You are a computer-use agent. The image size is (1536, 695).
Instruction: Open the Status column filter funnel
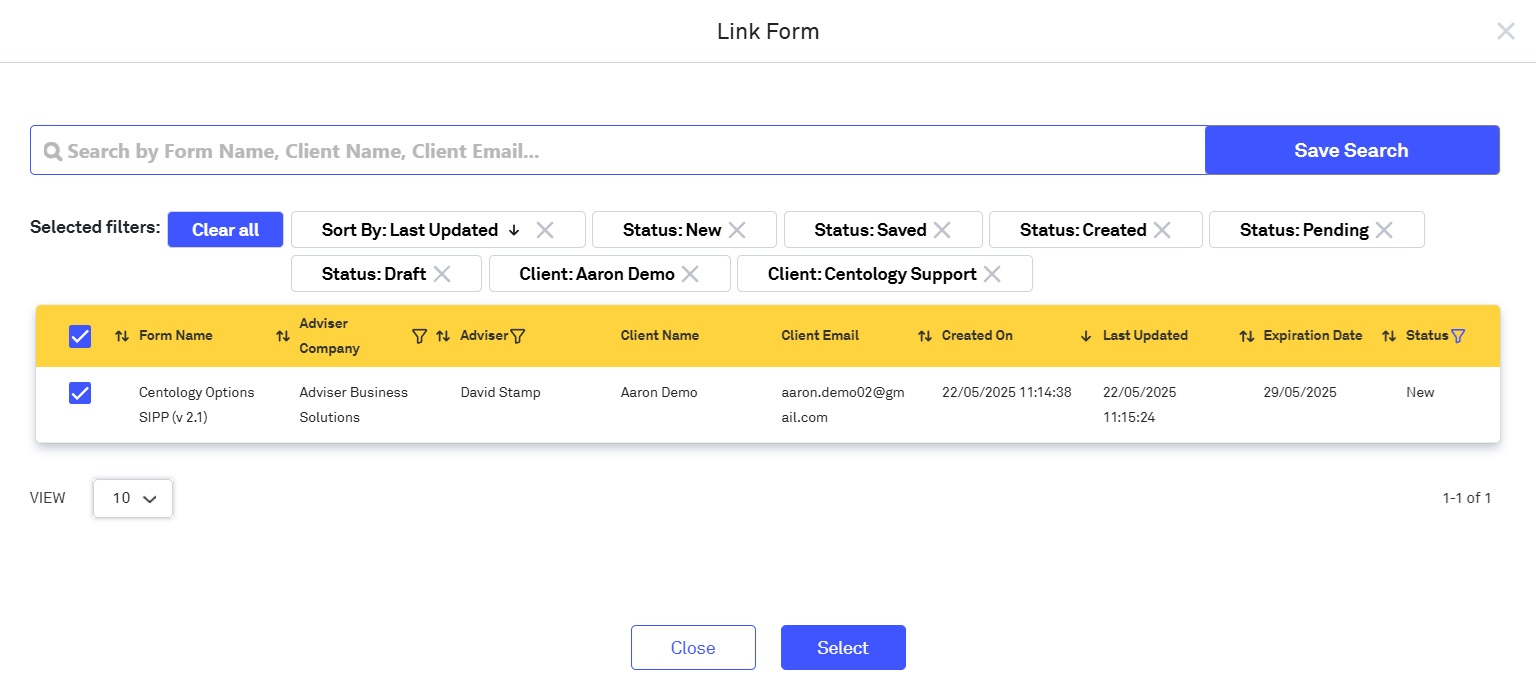coord(1458,336)
